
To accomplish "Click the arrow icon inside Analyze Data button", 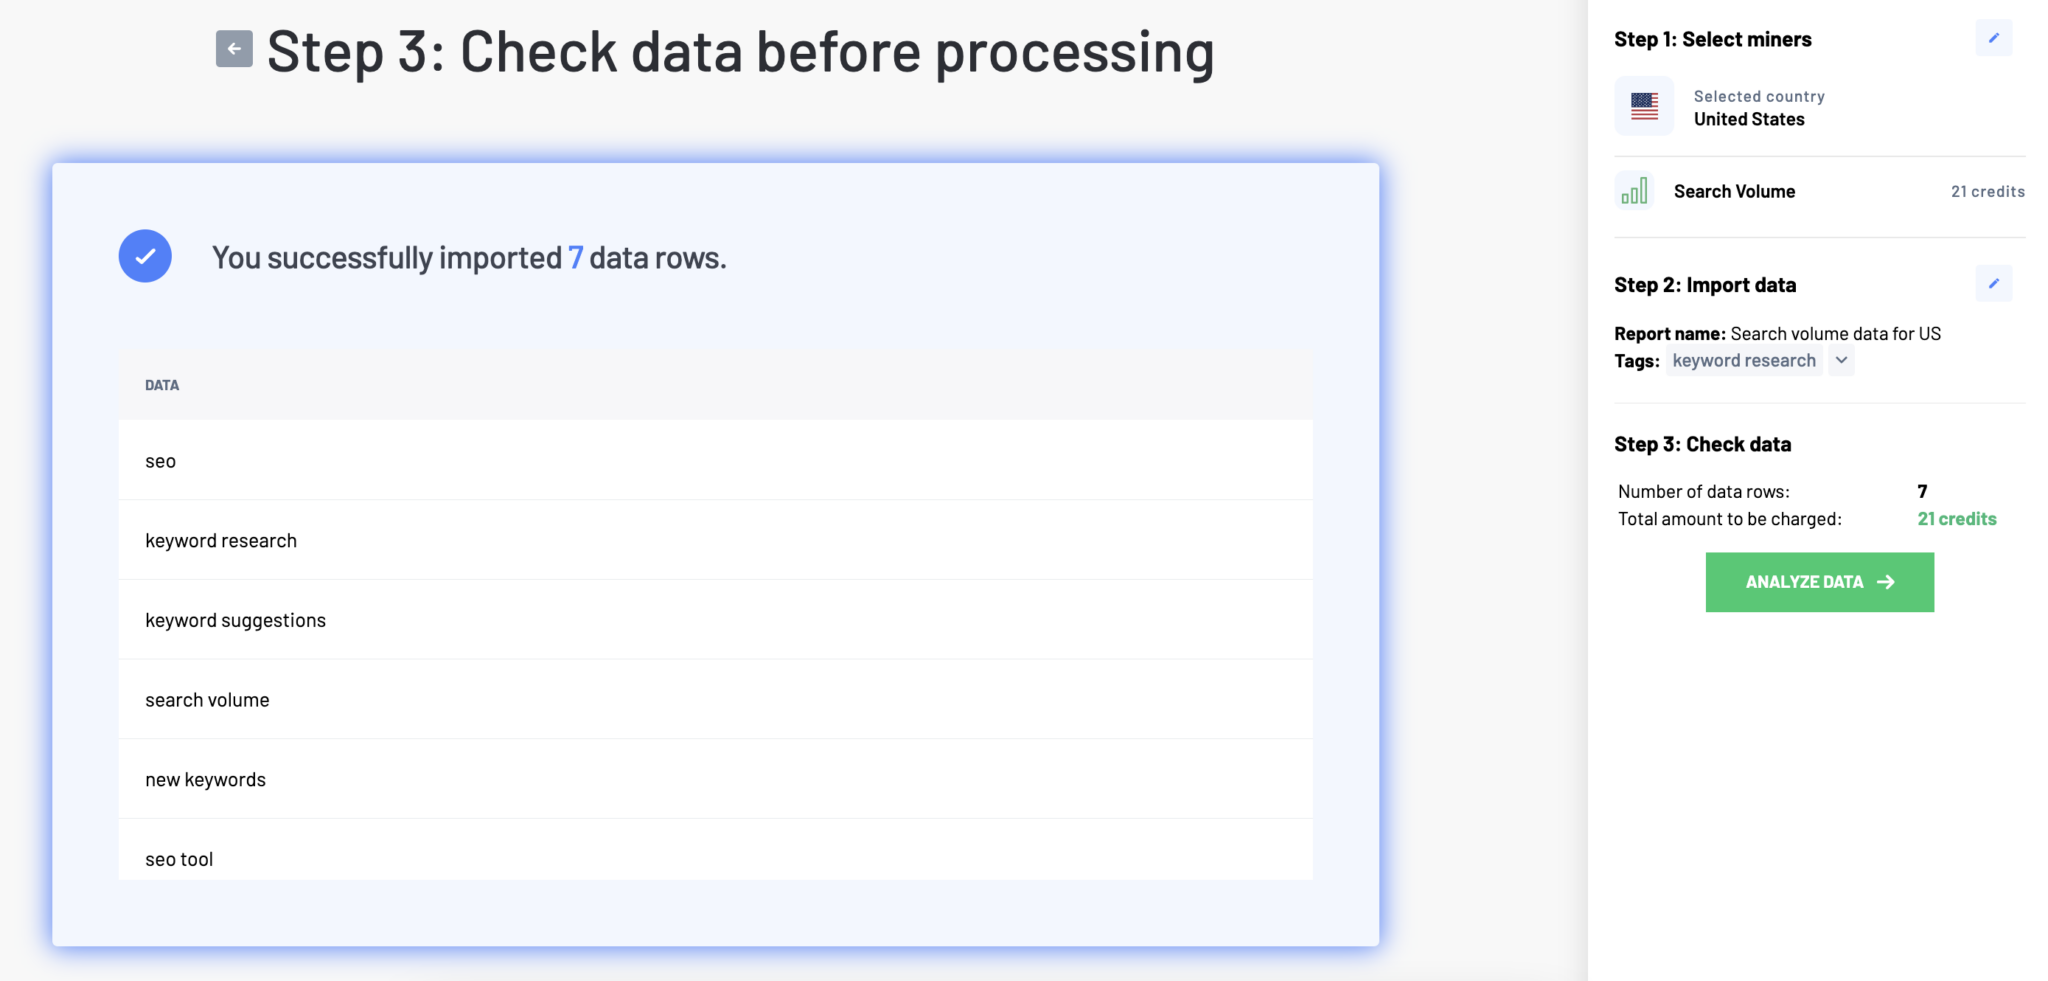I will pos(1884,581).
